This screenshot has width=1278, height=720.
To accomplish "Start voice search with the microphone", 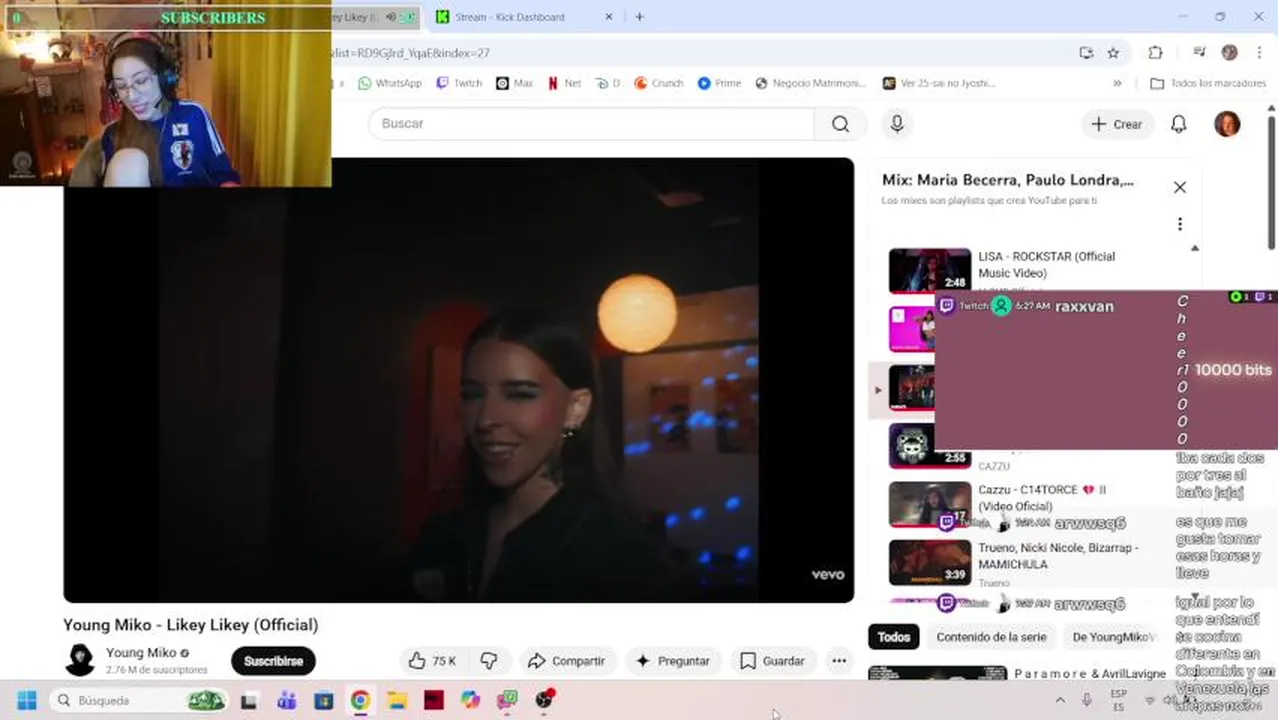I will pyautogui.click(x=897, y=123).
